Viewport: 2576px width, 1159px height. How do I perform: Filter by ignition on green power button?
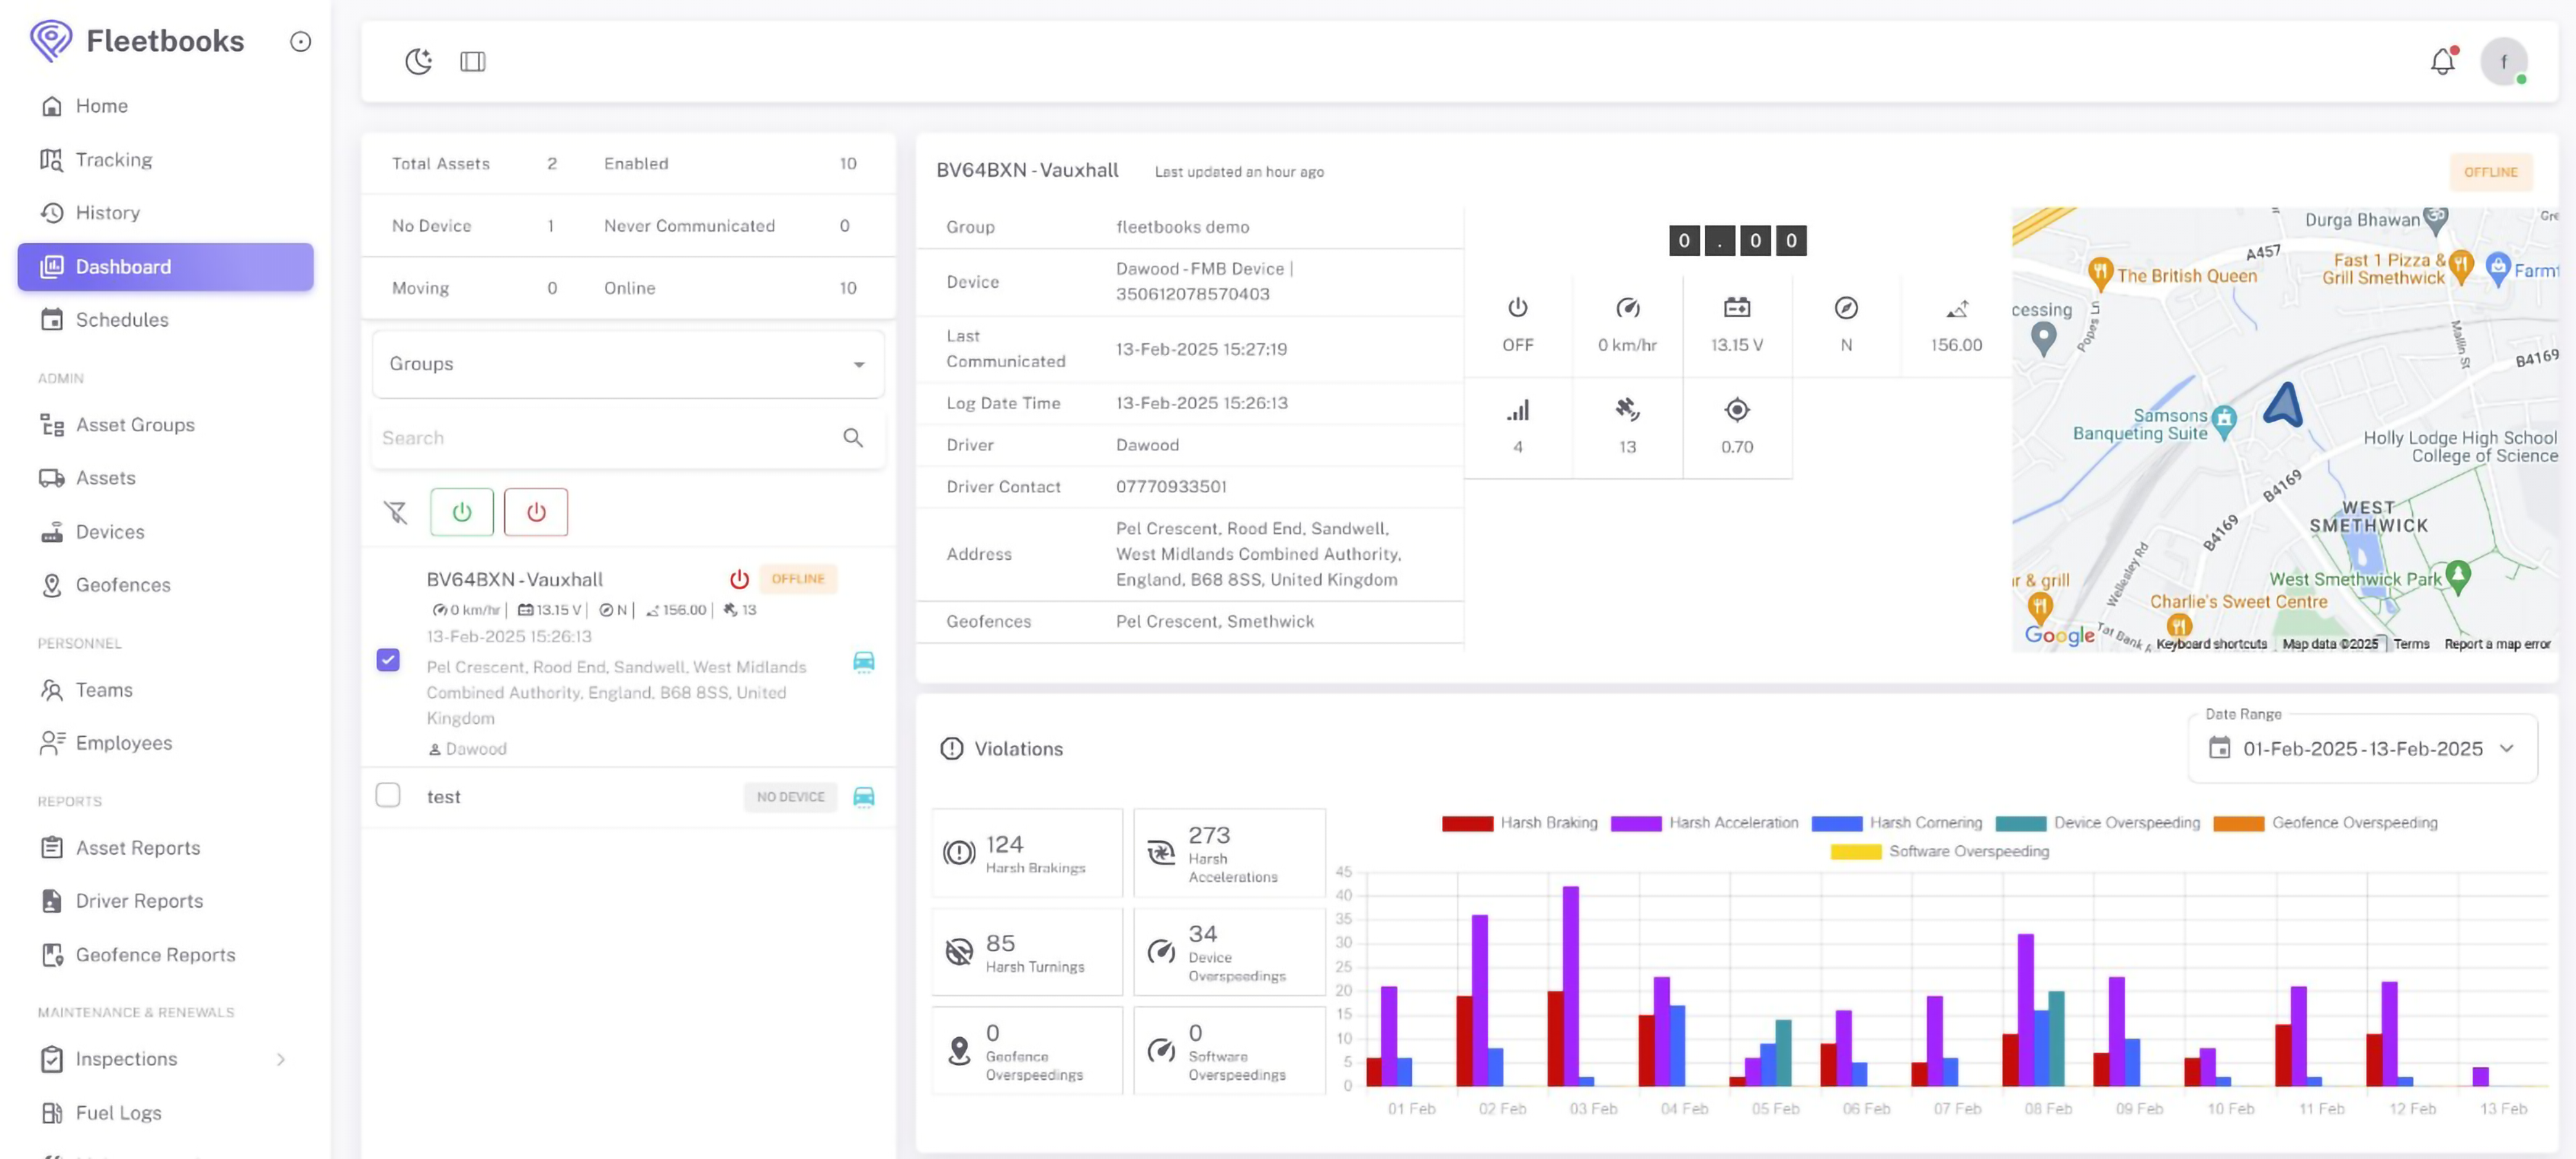click(461, 512)
